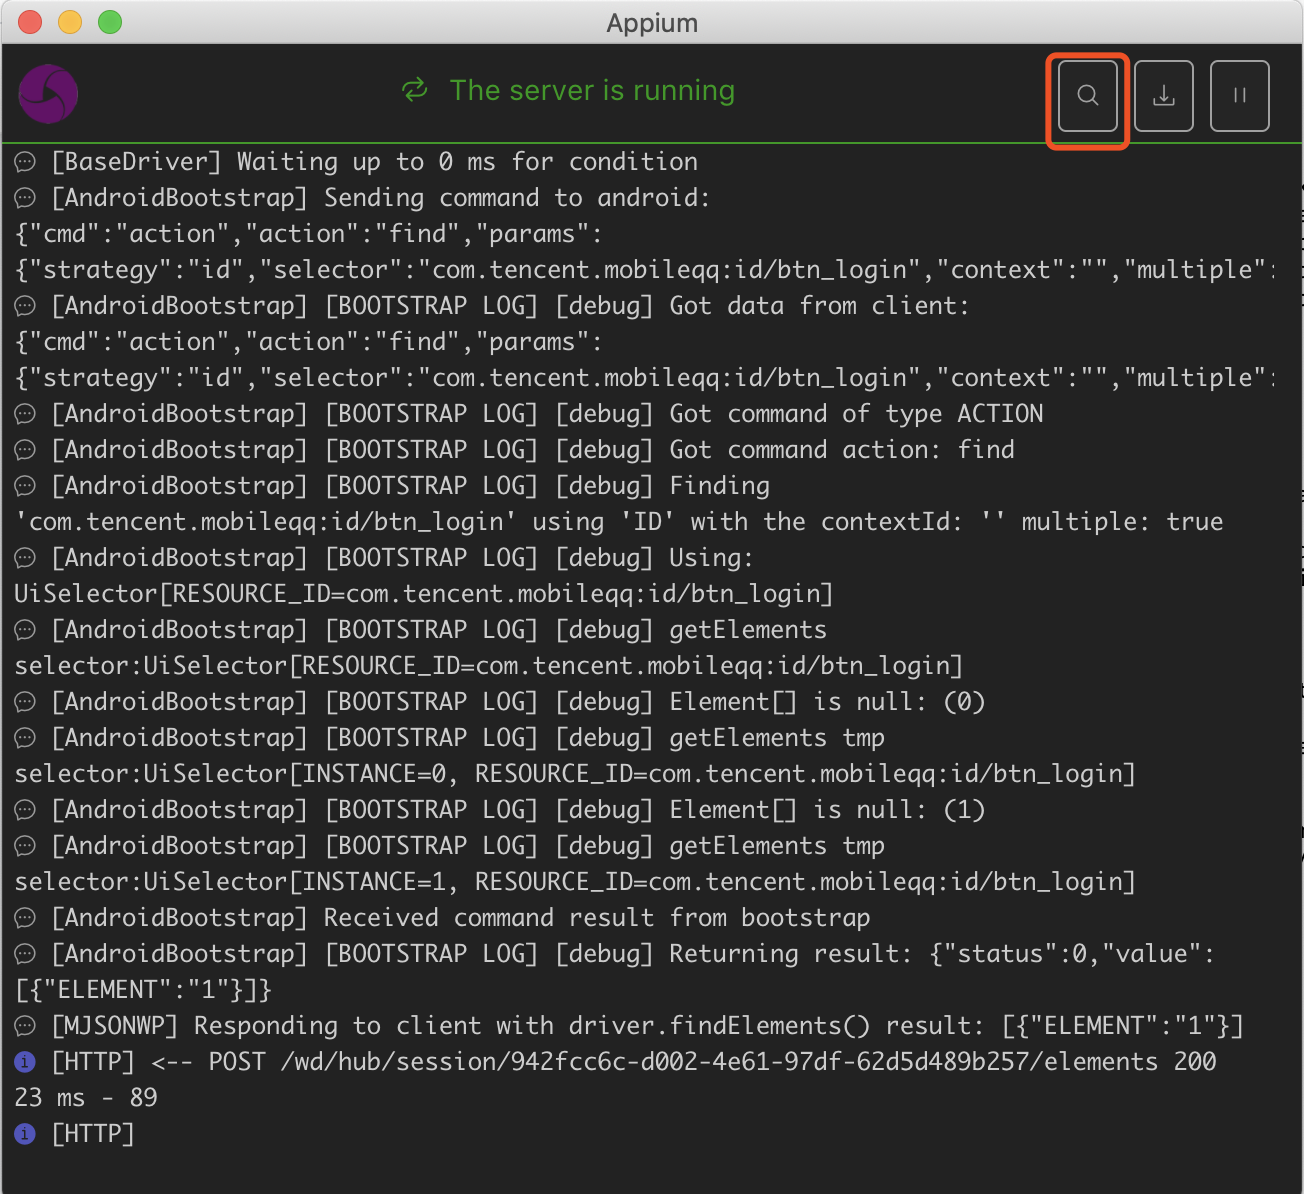This screenshot has height=1194, width=1304.
Task: Select 'selector:UiSelector[INSTANCE=1' line
Action: click(575, 882)
